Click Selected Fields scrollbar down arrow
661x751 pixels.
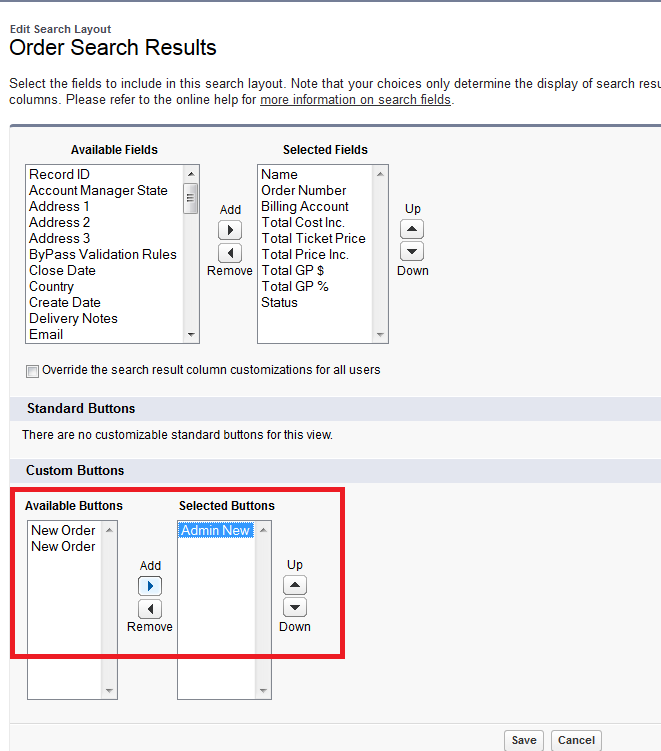pos(380,335)
